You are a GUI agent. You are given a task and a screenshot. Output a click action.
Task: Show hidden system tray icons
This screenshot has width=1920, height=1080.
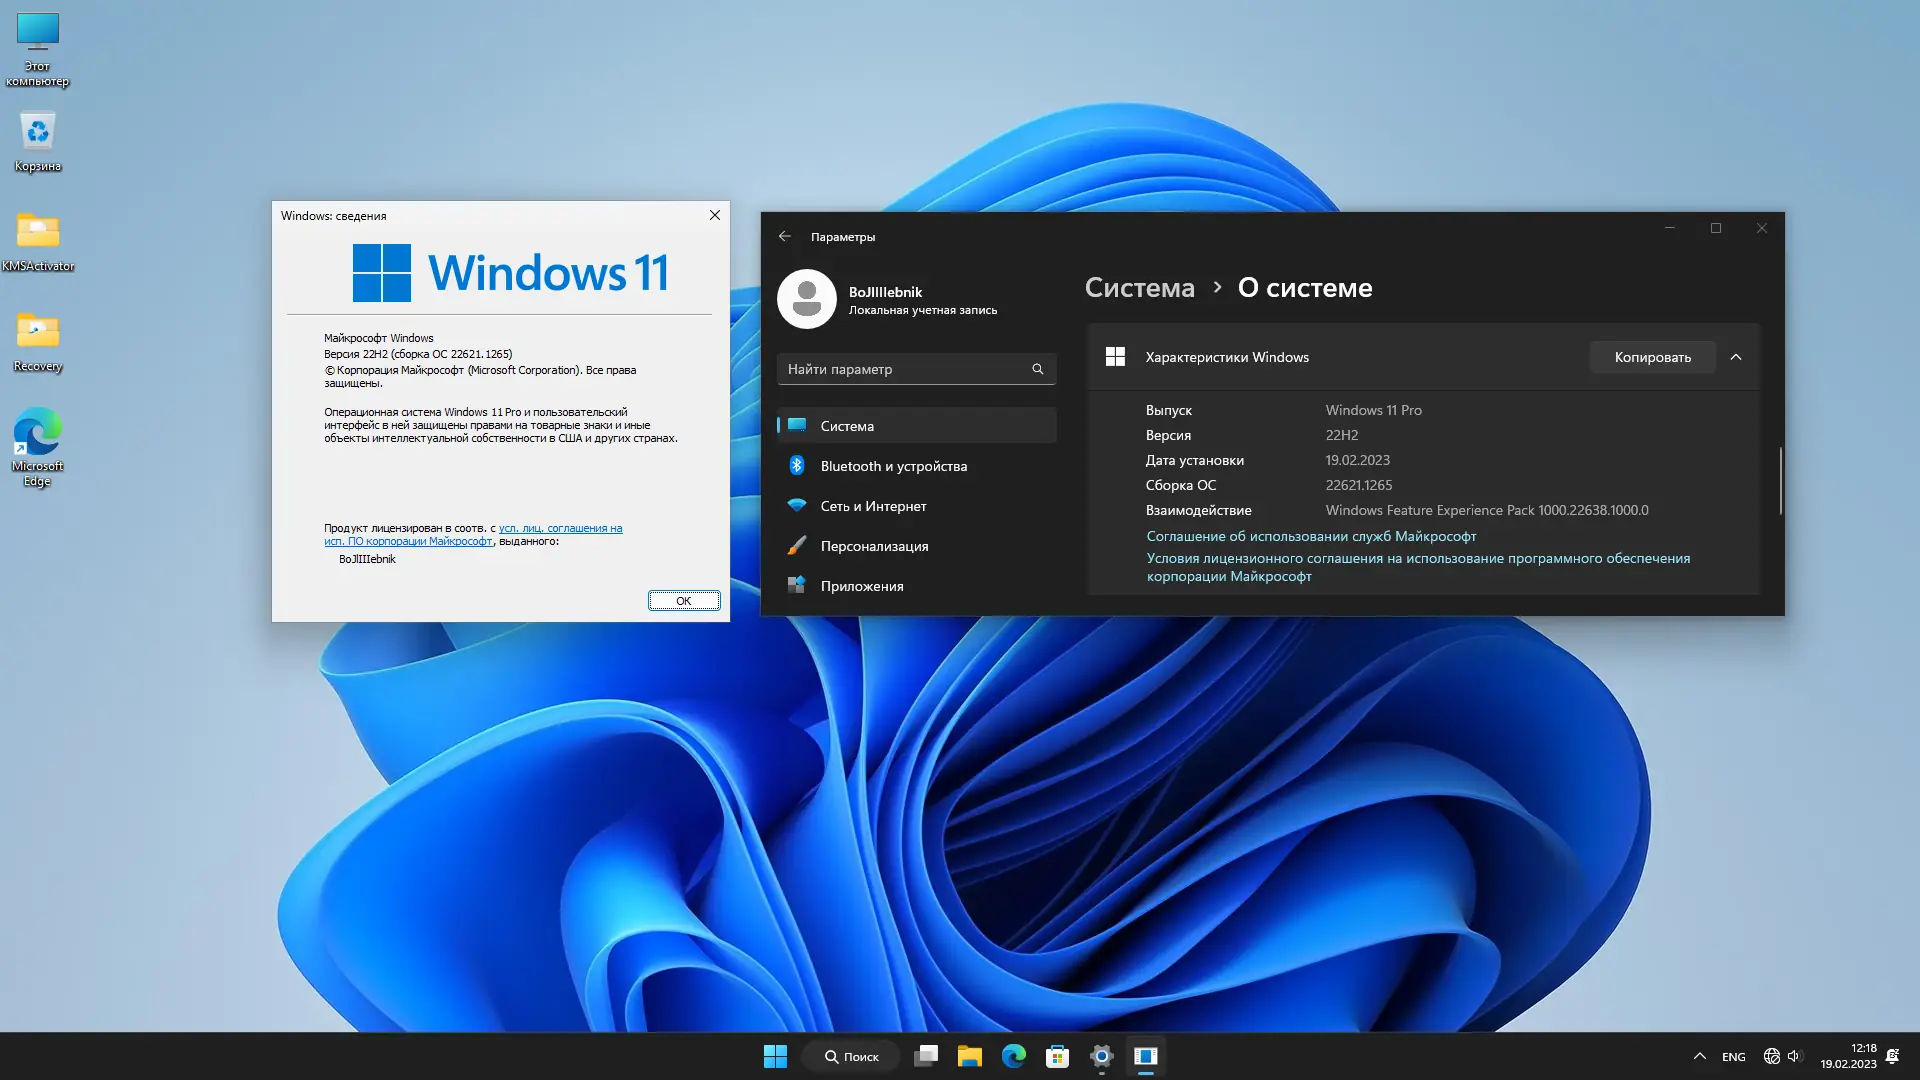click(x=1699, y=1056)
